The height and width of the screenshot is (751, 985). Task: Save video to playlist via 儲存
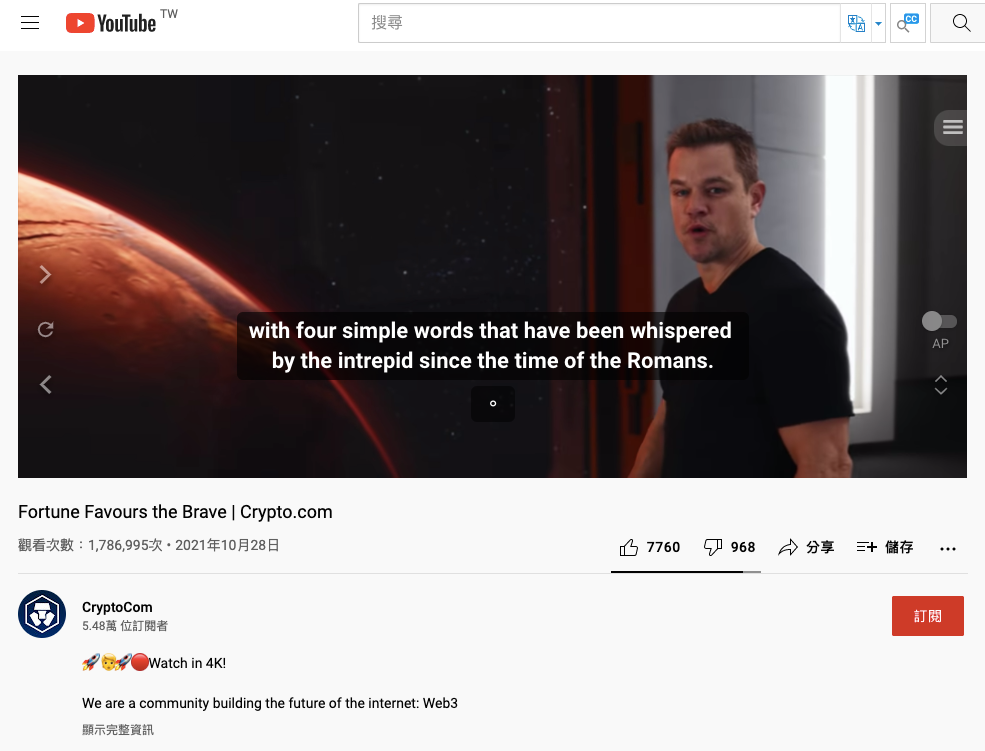[884, 548]
